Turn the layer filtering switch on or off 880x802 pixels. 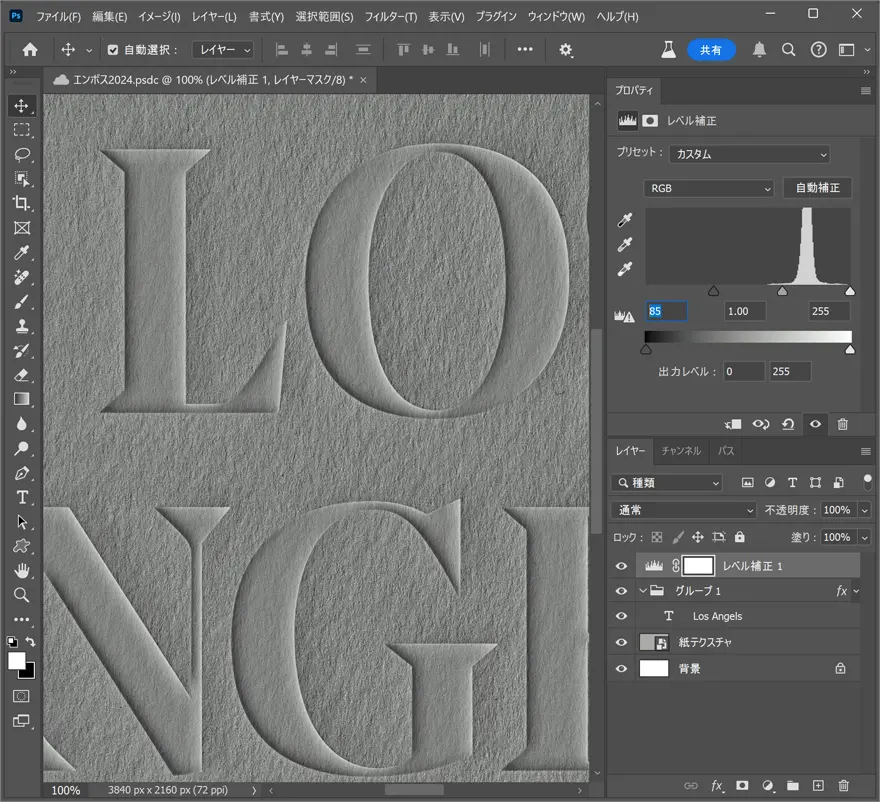tap(867, 483)
